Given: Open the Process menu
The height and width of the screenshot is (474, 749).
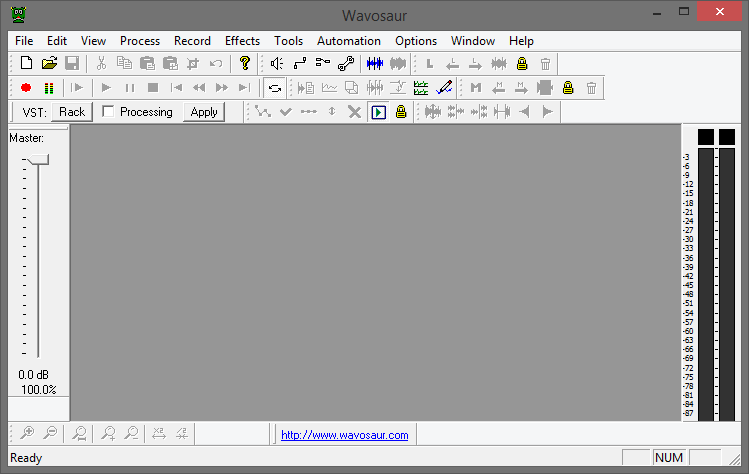Looking at the screenshot, I should 139,41.
